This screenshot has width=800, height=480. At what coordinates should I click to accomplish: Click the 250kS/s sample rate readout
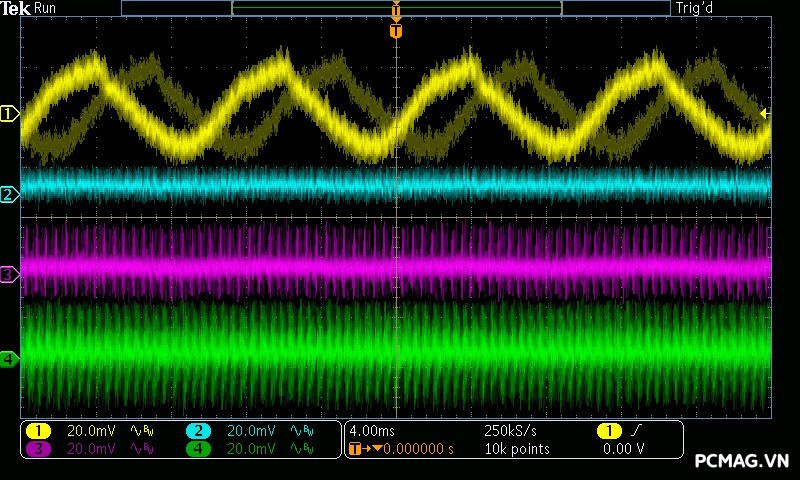click(x=511, y=431)
